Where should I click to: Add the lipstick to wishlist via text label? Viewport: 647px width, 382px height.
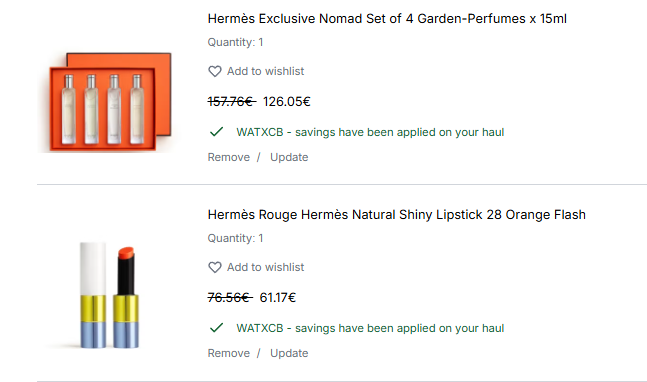point(265,267)
